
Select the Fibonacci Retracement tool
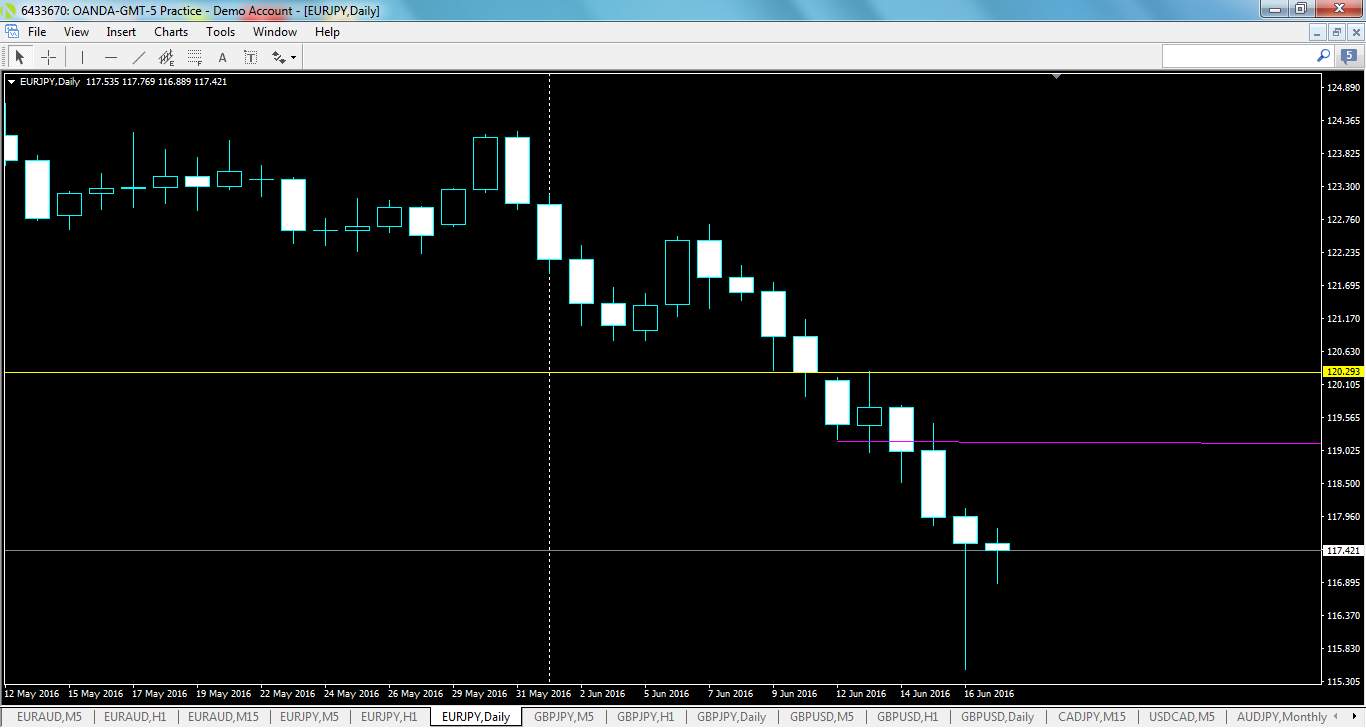193,56
